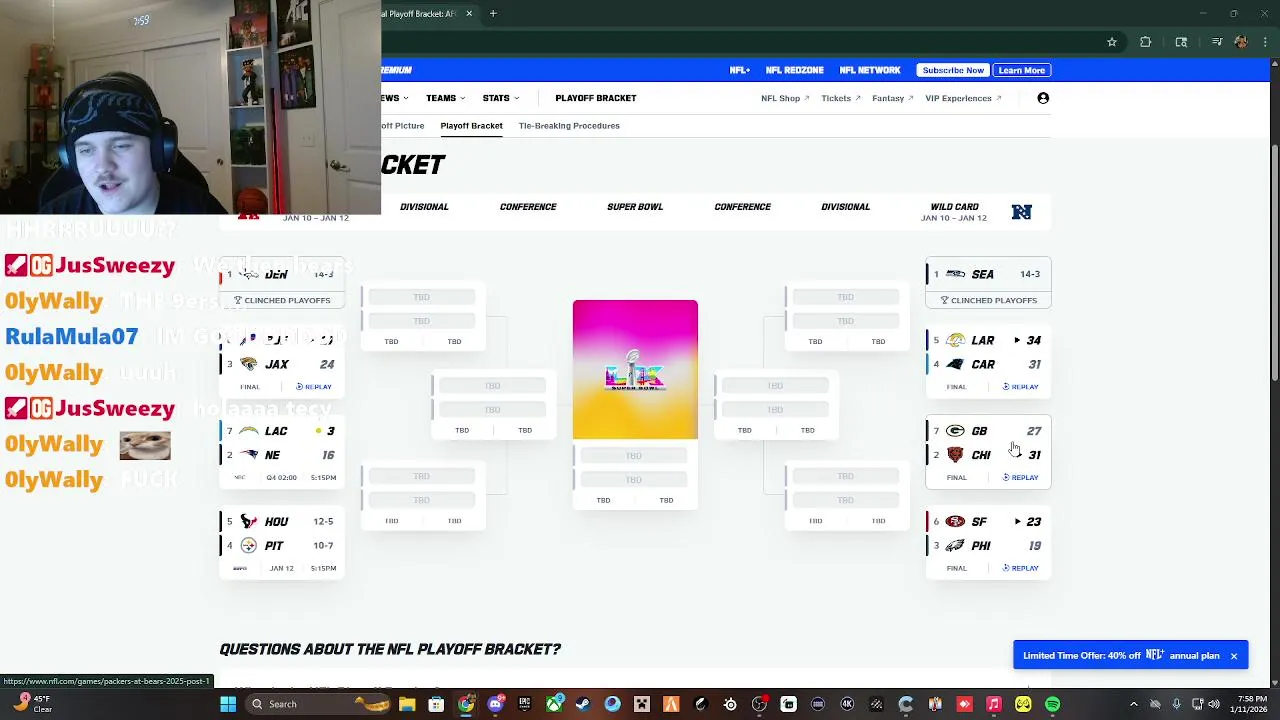The image size is (1280, 720).
Task: Watch replay of GB vs CHI game
Action: point(1020,478)
